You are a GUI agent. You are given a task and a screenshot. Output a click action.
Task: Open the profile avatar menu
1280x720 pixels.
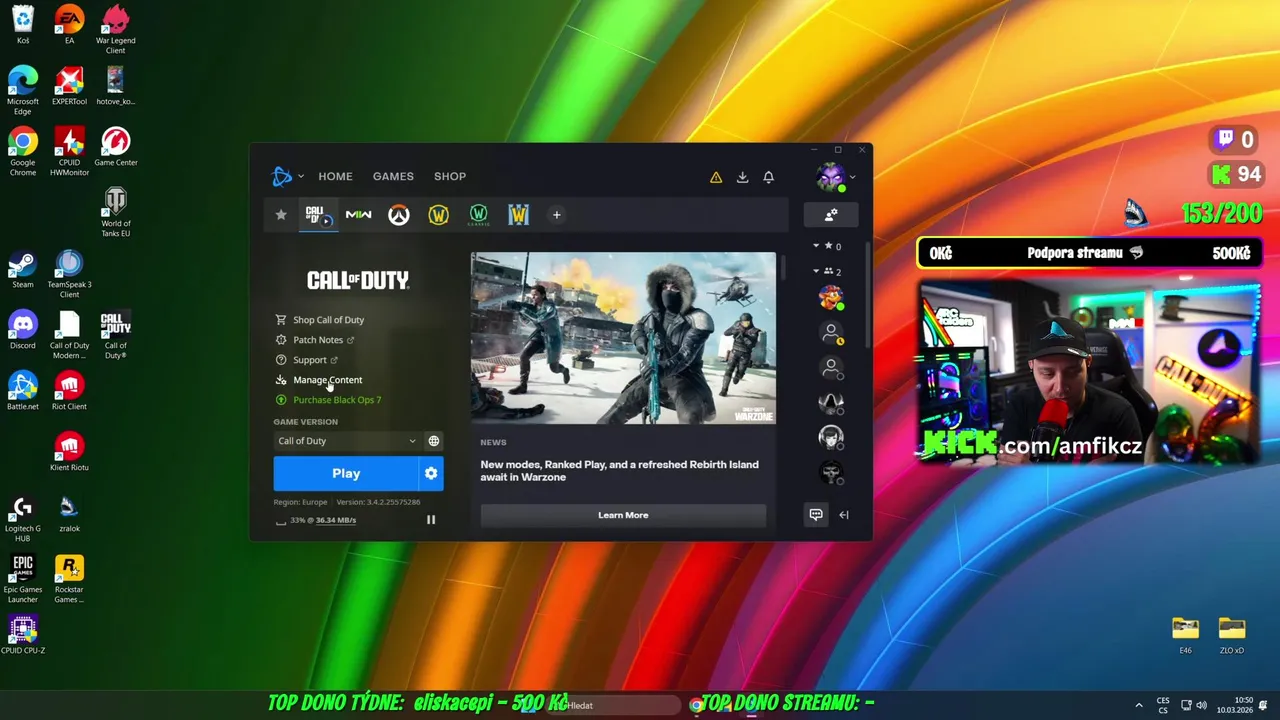831,177
